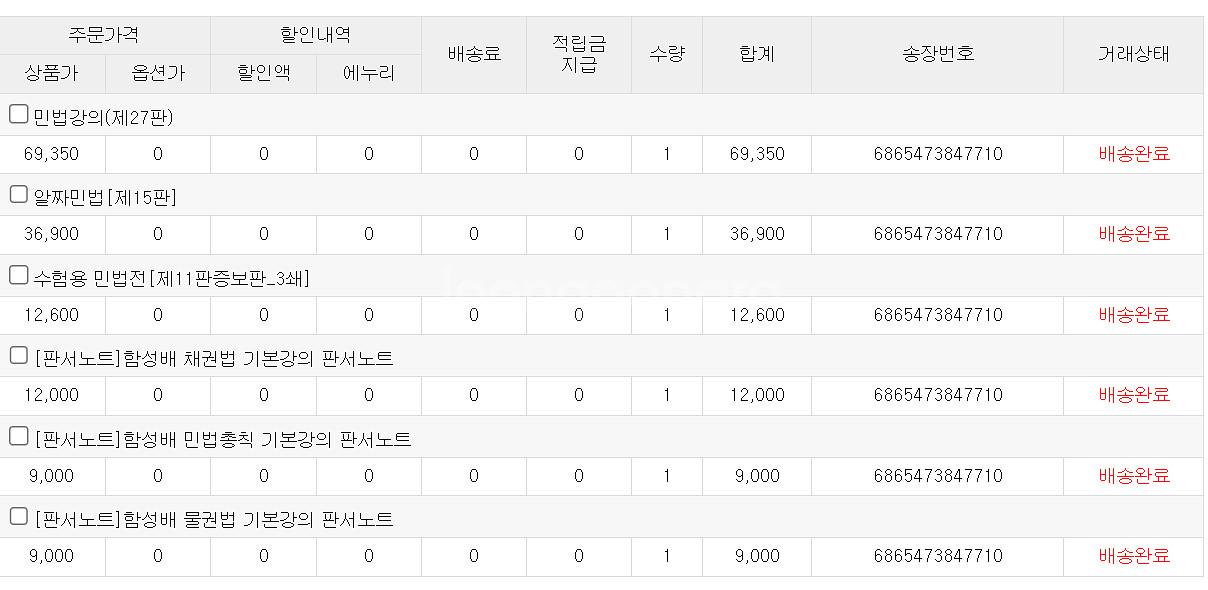1208x590 pixels.
Task: Select the checkbox for 수험용 민법전
Action: (x=18, y=274)
